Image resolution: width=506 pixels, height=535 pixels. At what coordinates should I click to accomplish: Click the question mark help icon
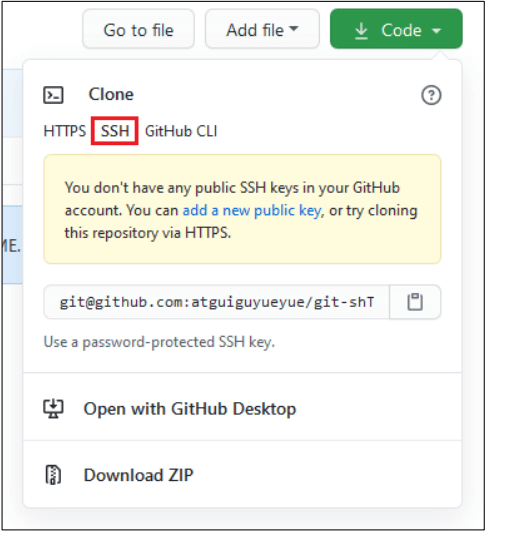pyautogui.click(x=431, y=95)
